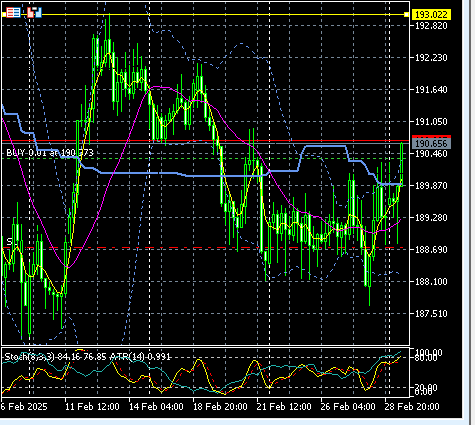This screenshot has height=425, width=475.
Task: Click the ATR(14) 0.991 indicator label
Action: coord(140,357)
